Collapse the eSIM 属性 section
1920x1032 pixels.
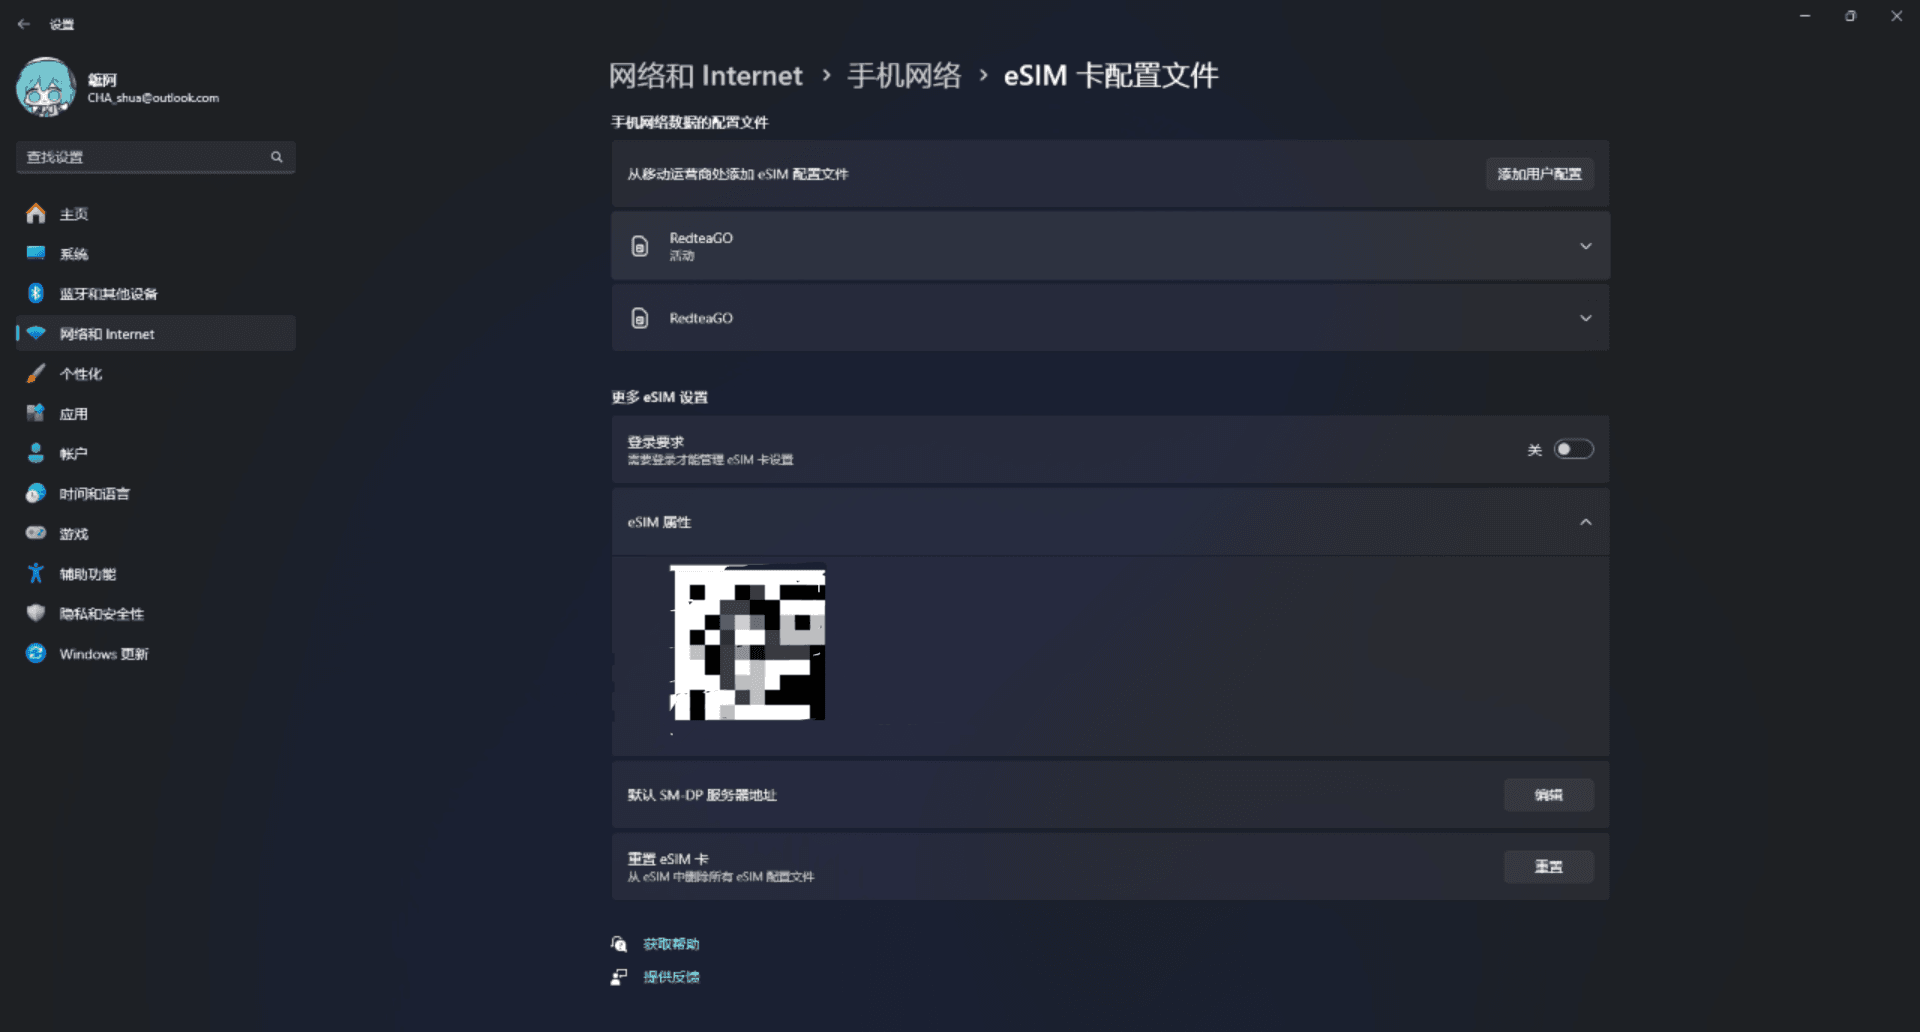click(x=1586, y=522)
